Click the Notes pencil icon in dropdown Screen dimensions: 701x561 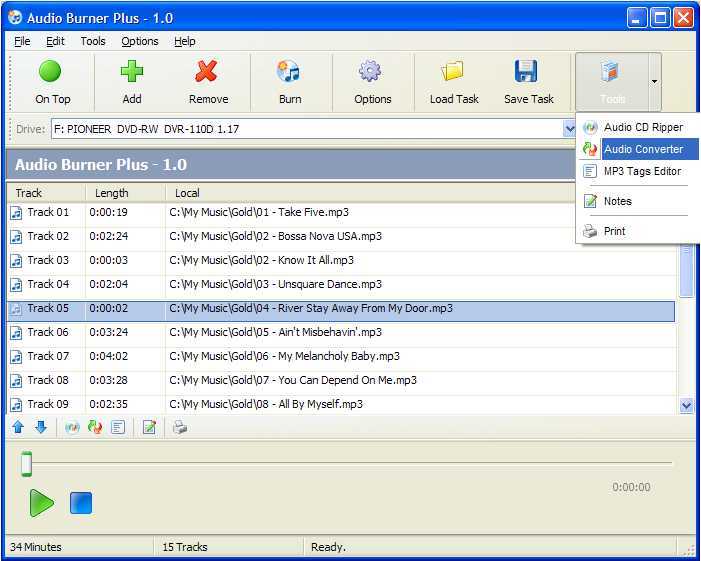coord(590,201)
